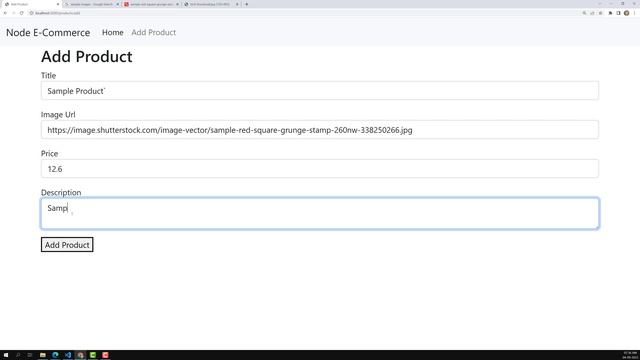
Task: Click the Price input field
Action: 320,169
